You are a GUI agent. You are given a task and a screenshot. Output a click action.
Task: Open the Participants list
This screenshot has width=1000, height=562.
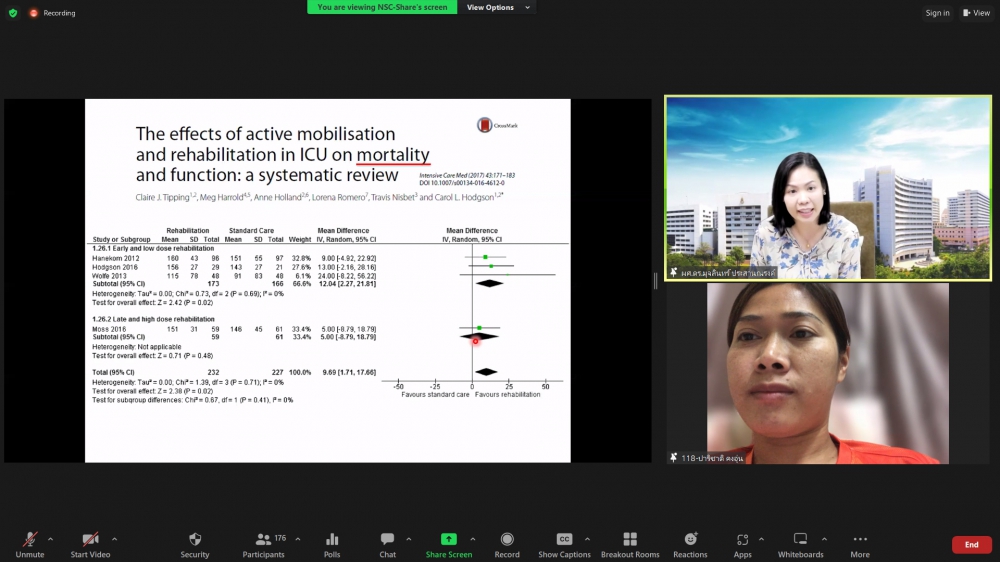pyautogui.click(x=264, y=540)
